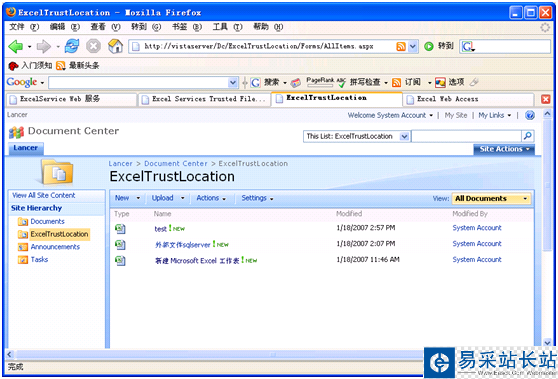Click the spell check ABC icon
This screenshot has height=379, width=558.
point(341,82)
